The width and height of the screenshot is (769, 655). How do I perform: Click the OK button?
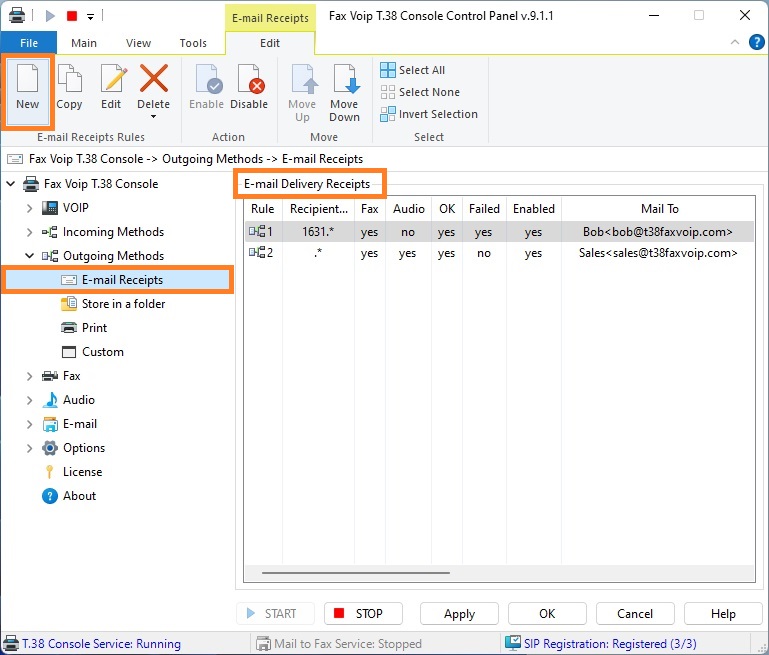[x=547, y=614]
